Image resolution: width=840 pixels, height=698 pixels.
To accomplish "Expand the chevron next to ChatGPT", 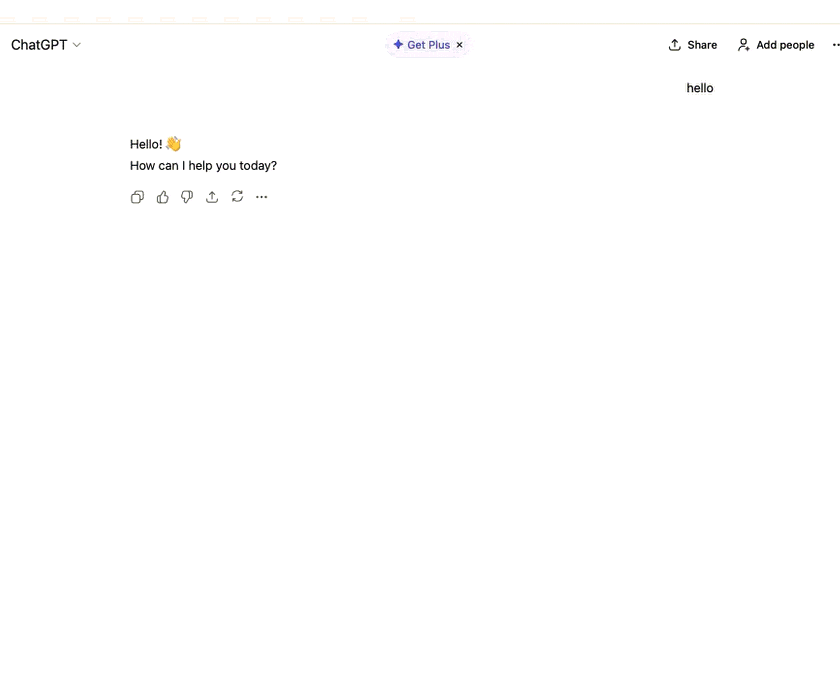I will [x=77, y=45].
